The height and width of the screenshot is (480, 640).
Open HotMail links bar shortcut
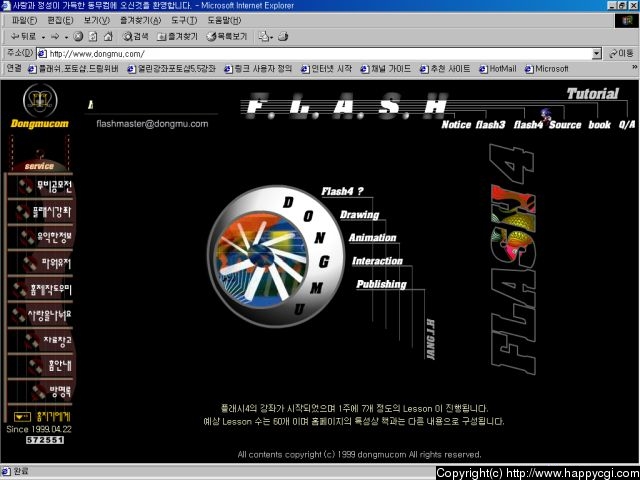pos(498,69)
